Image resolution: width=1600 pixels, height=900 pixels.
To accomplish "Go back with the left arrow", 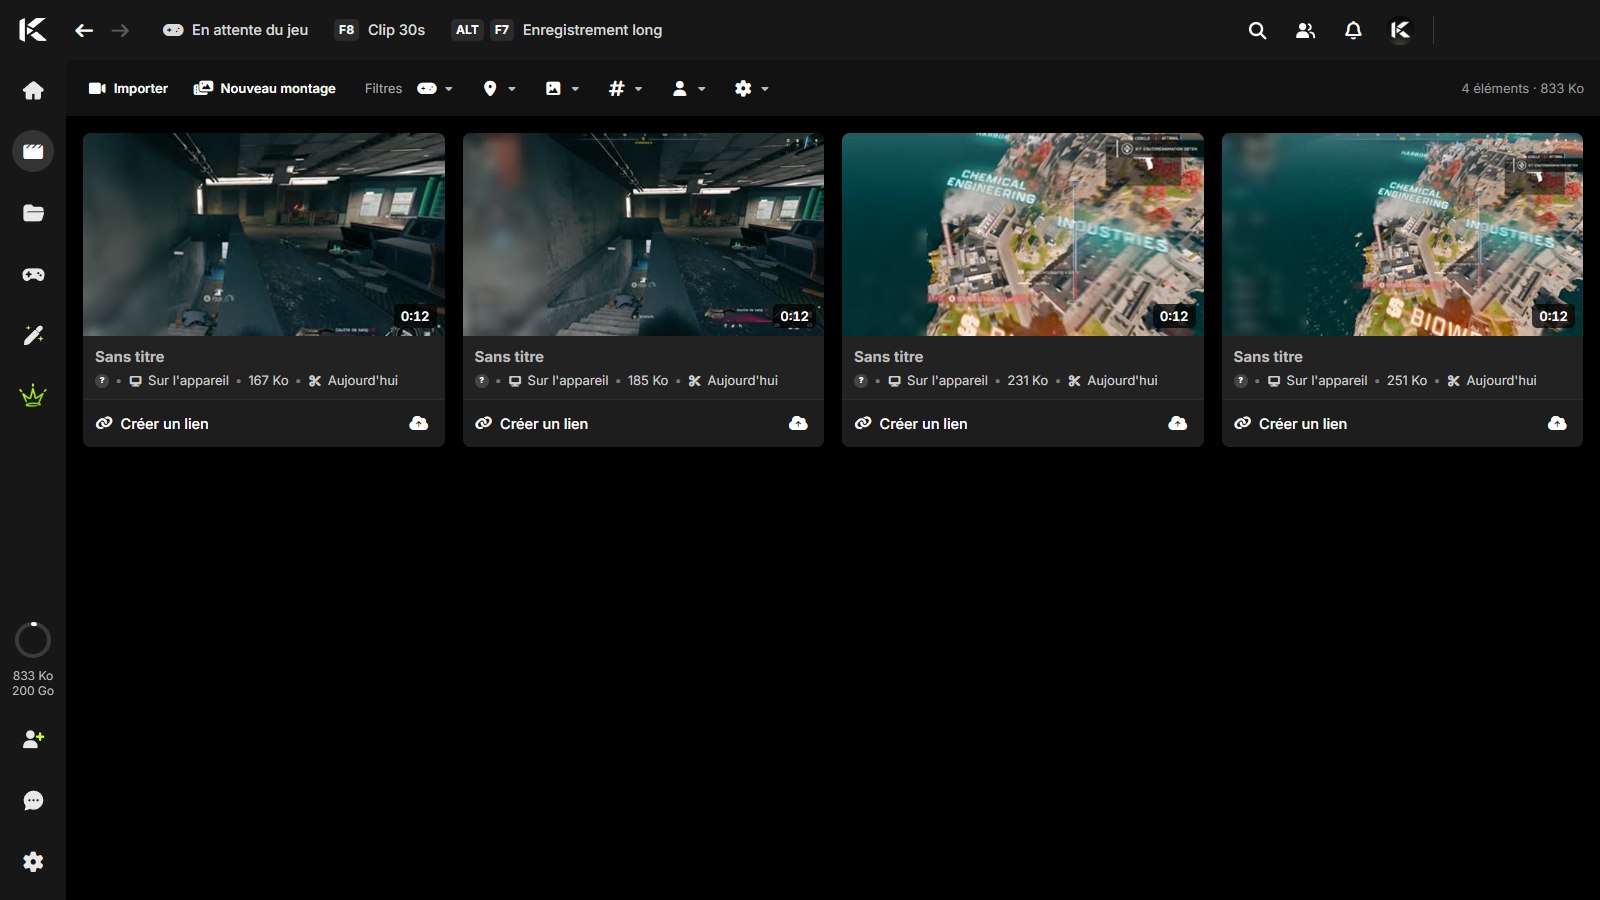I will (x=84, y=31).
